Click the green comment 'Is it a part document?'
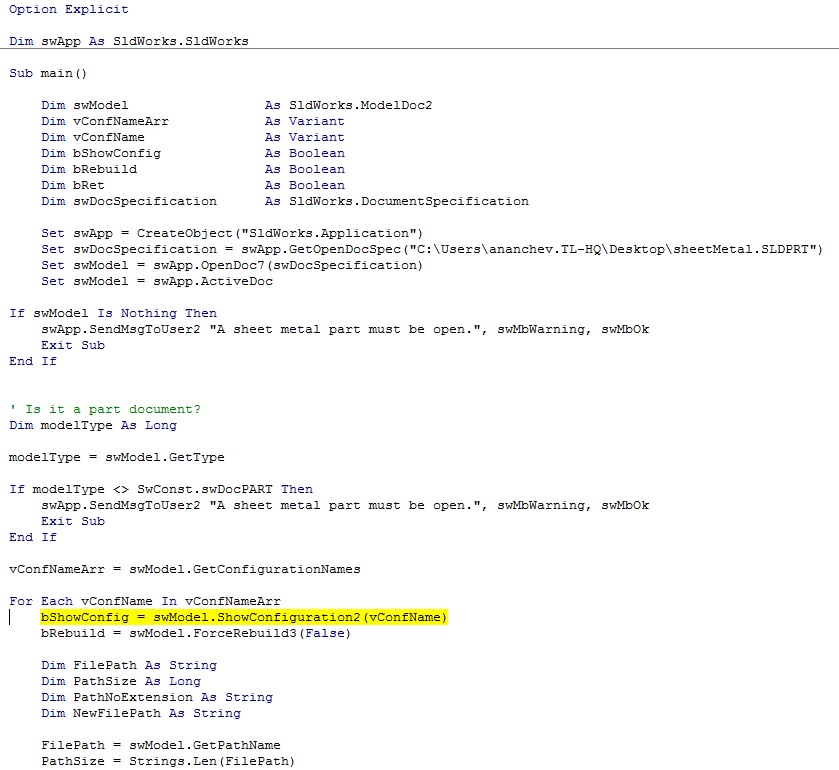Screen dimensions: 839x770 click(105, 409)
